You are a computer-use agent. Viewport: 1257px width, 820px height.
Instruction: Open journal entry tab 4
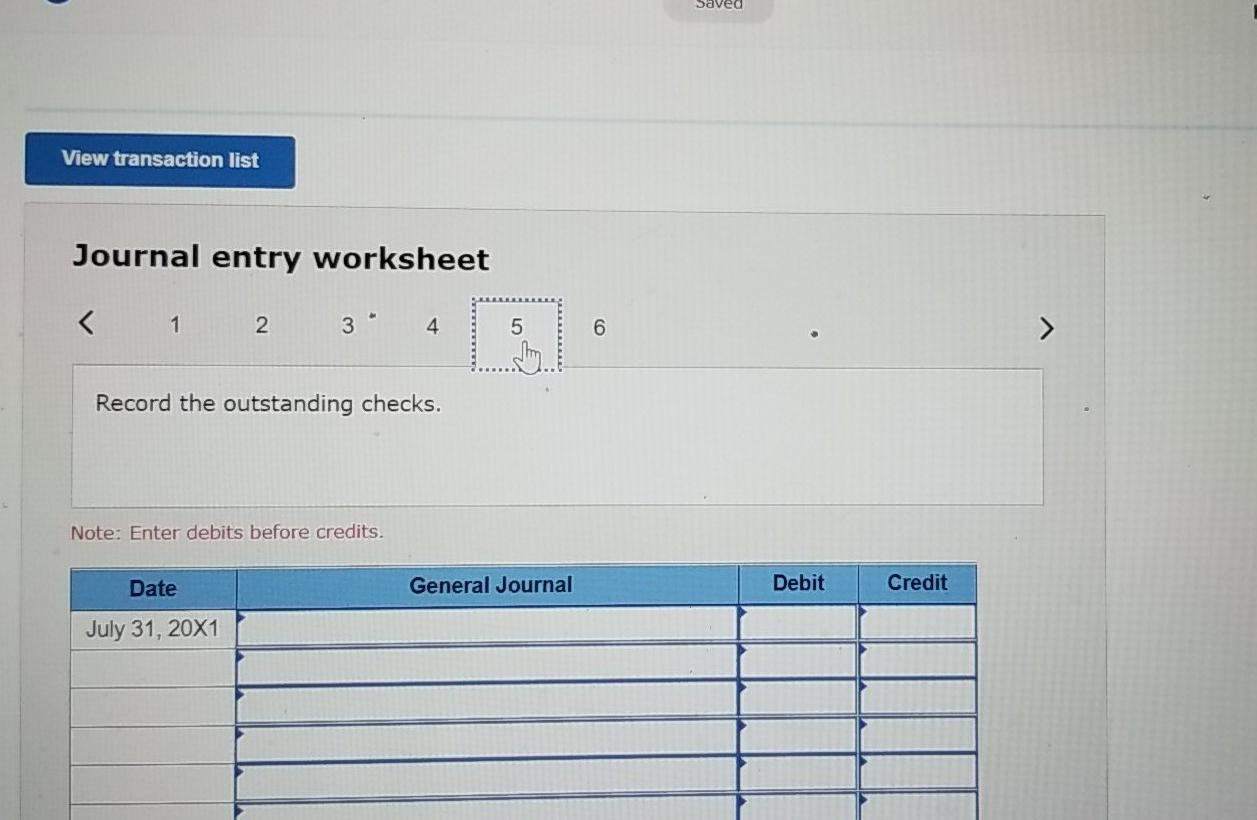(432, 326)
